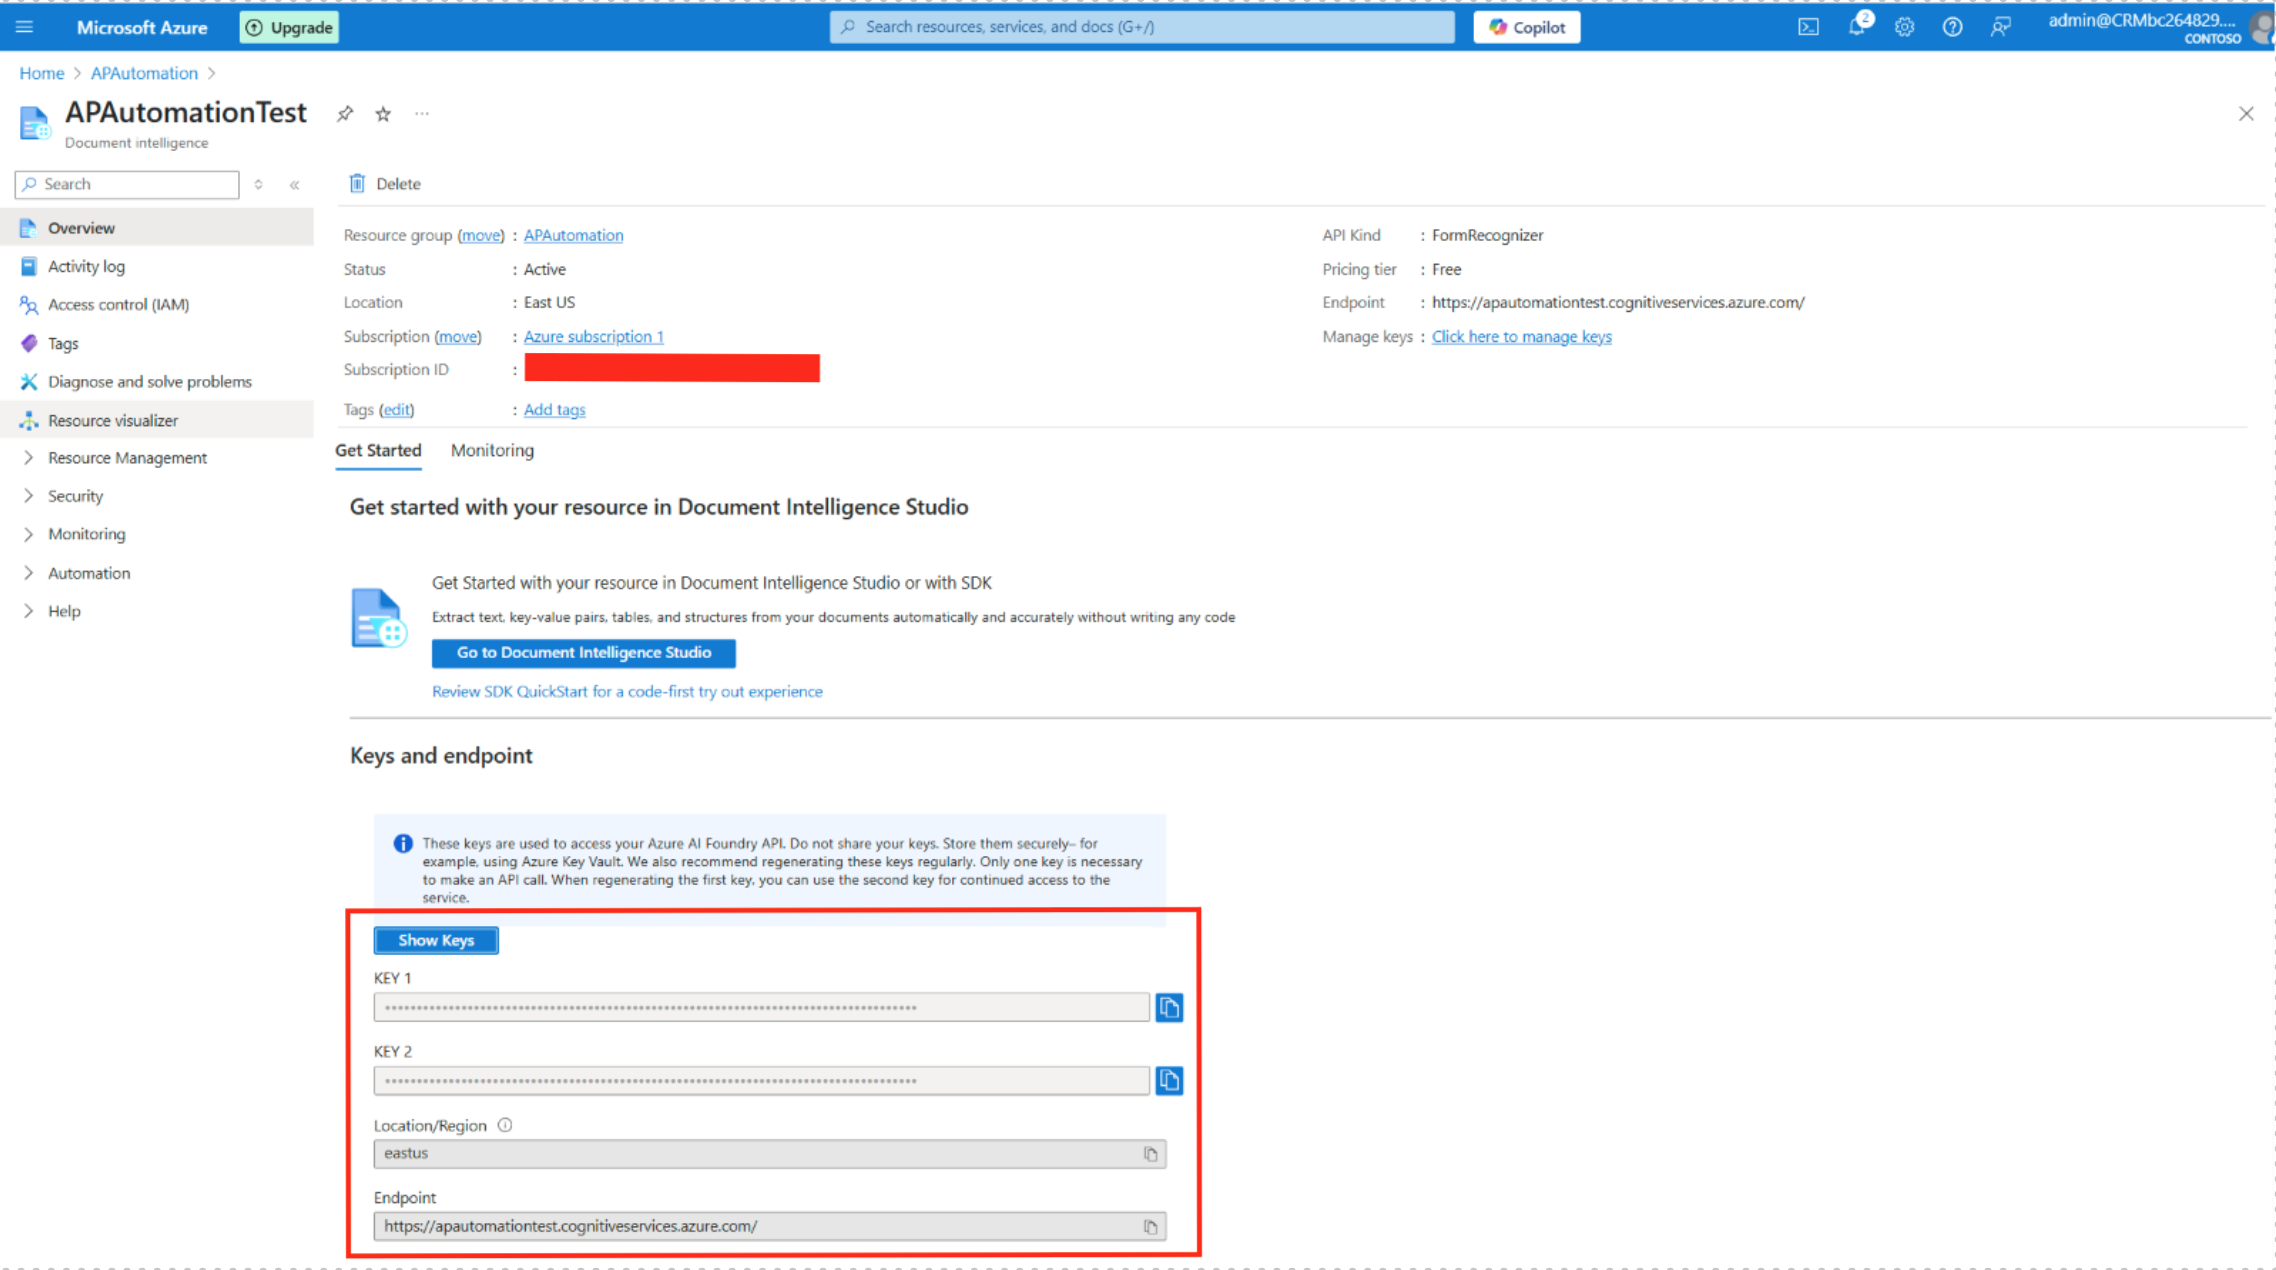The width and height of the screenshot is (2276, 1270).
Task: Go to Document Intelligence Studio
Action: click(584, 652)
